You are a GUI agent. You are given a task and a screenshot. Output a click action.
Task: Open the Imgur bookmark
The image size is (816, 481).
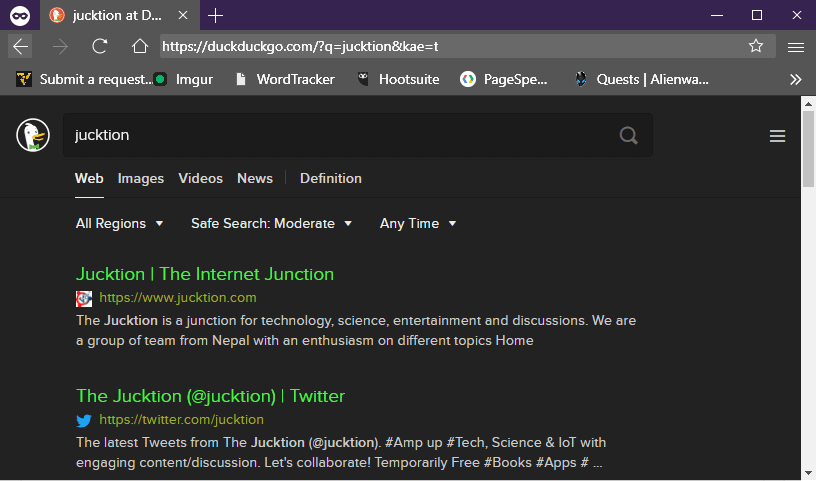(x=184, y=79)
